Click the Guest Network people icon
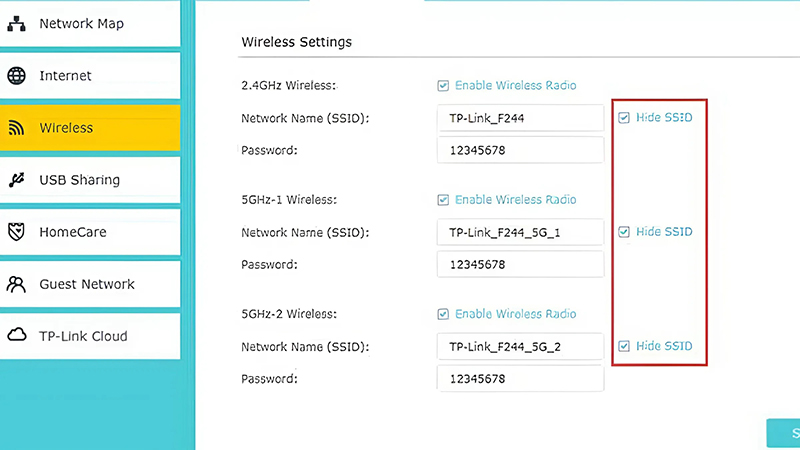This screenshot has width=800, height=450. 16,284
